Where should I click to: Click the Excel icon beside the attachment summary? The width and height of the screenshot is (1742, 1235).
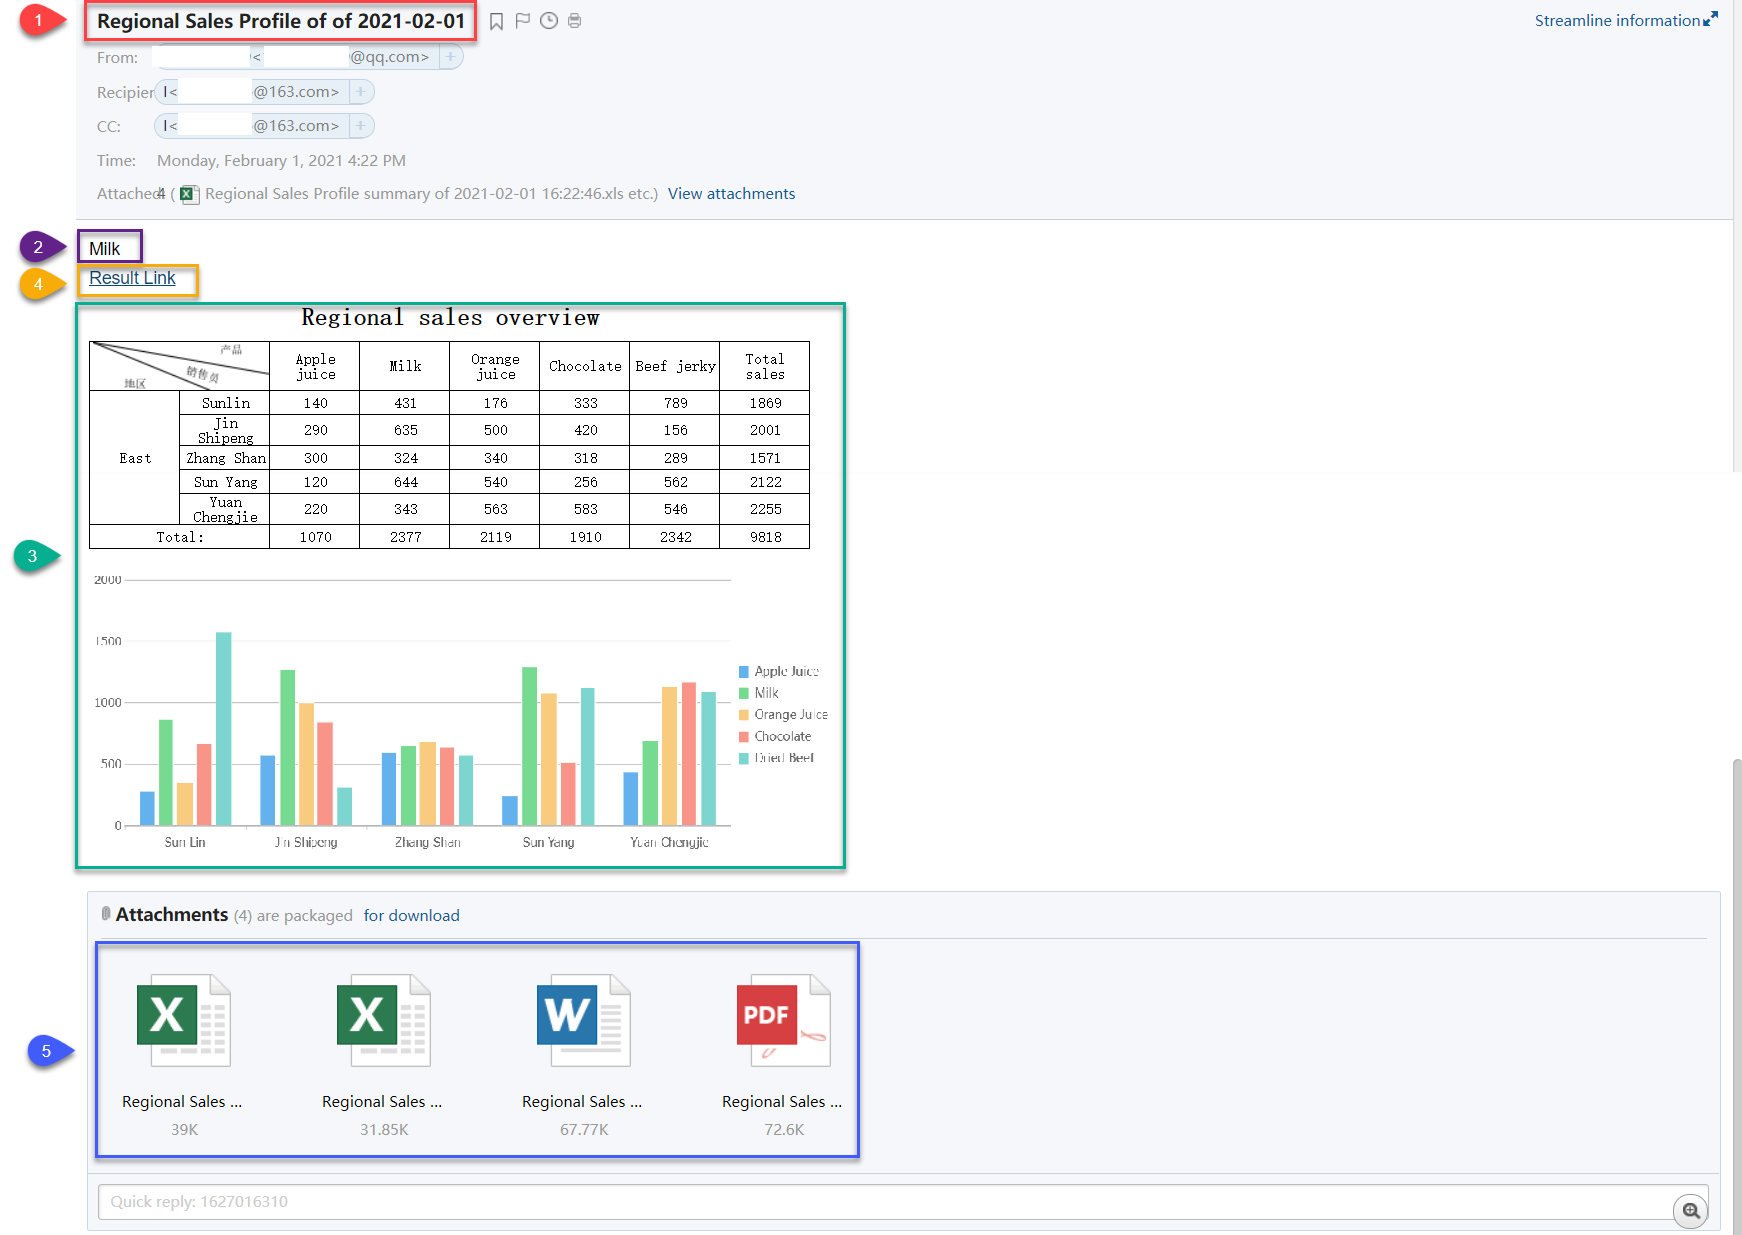[188, 194]
